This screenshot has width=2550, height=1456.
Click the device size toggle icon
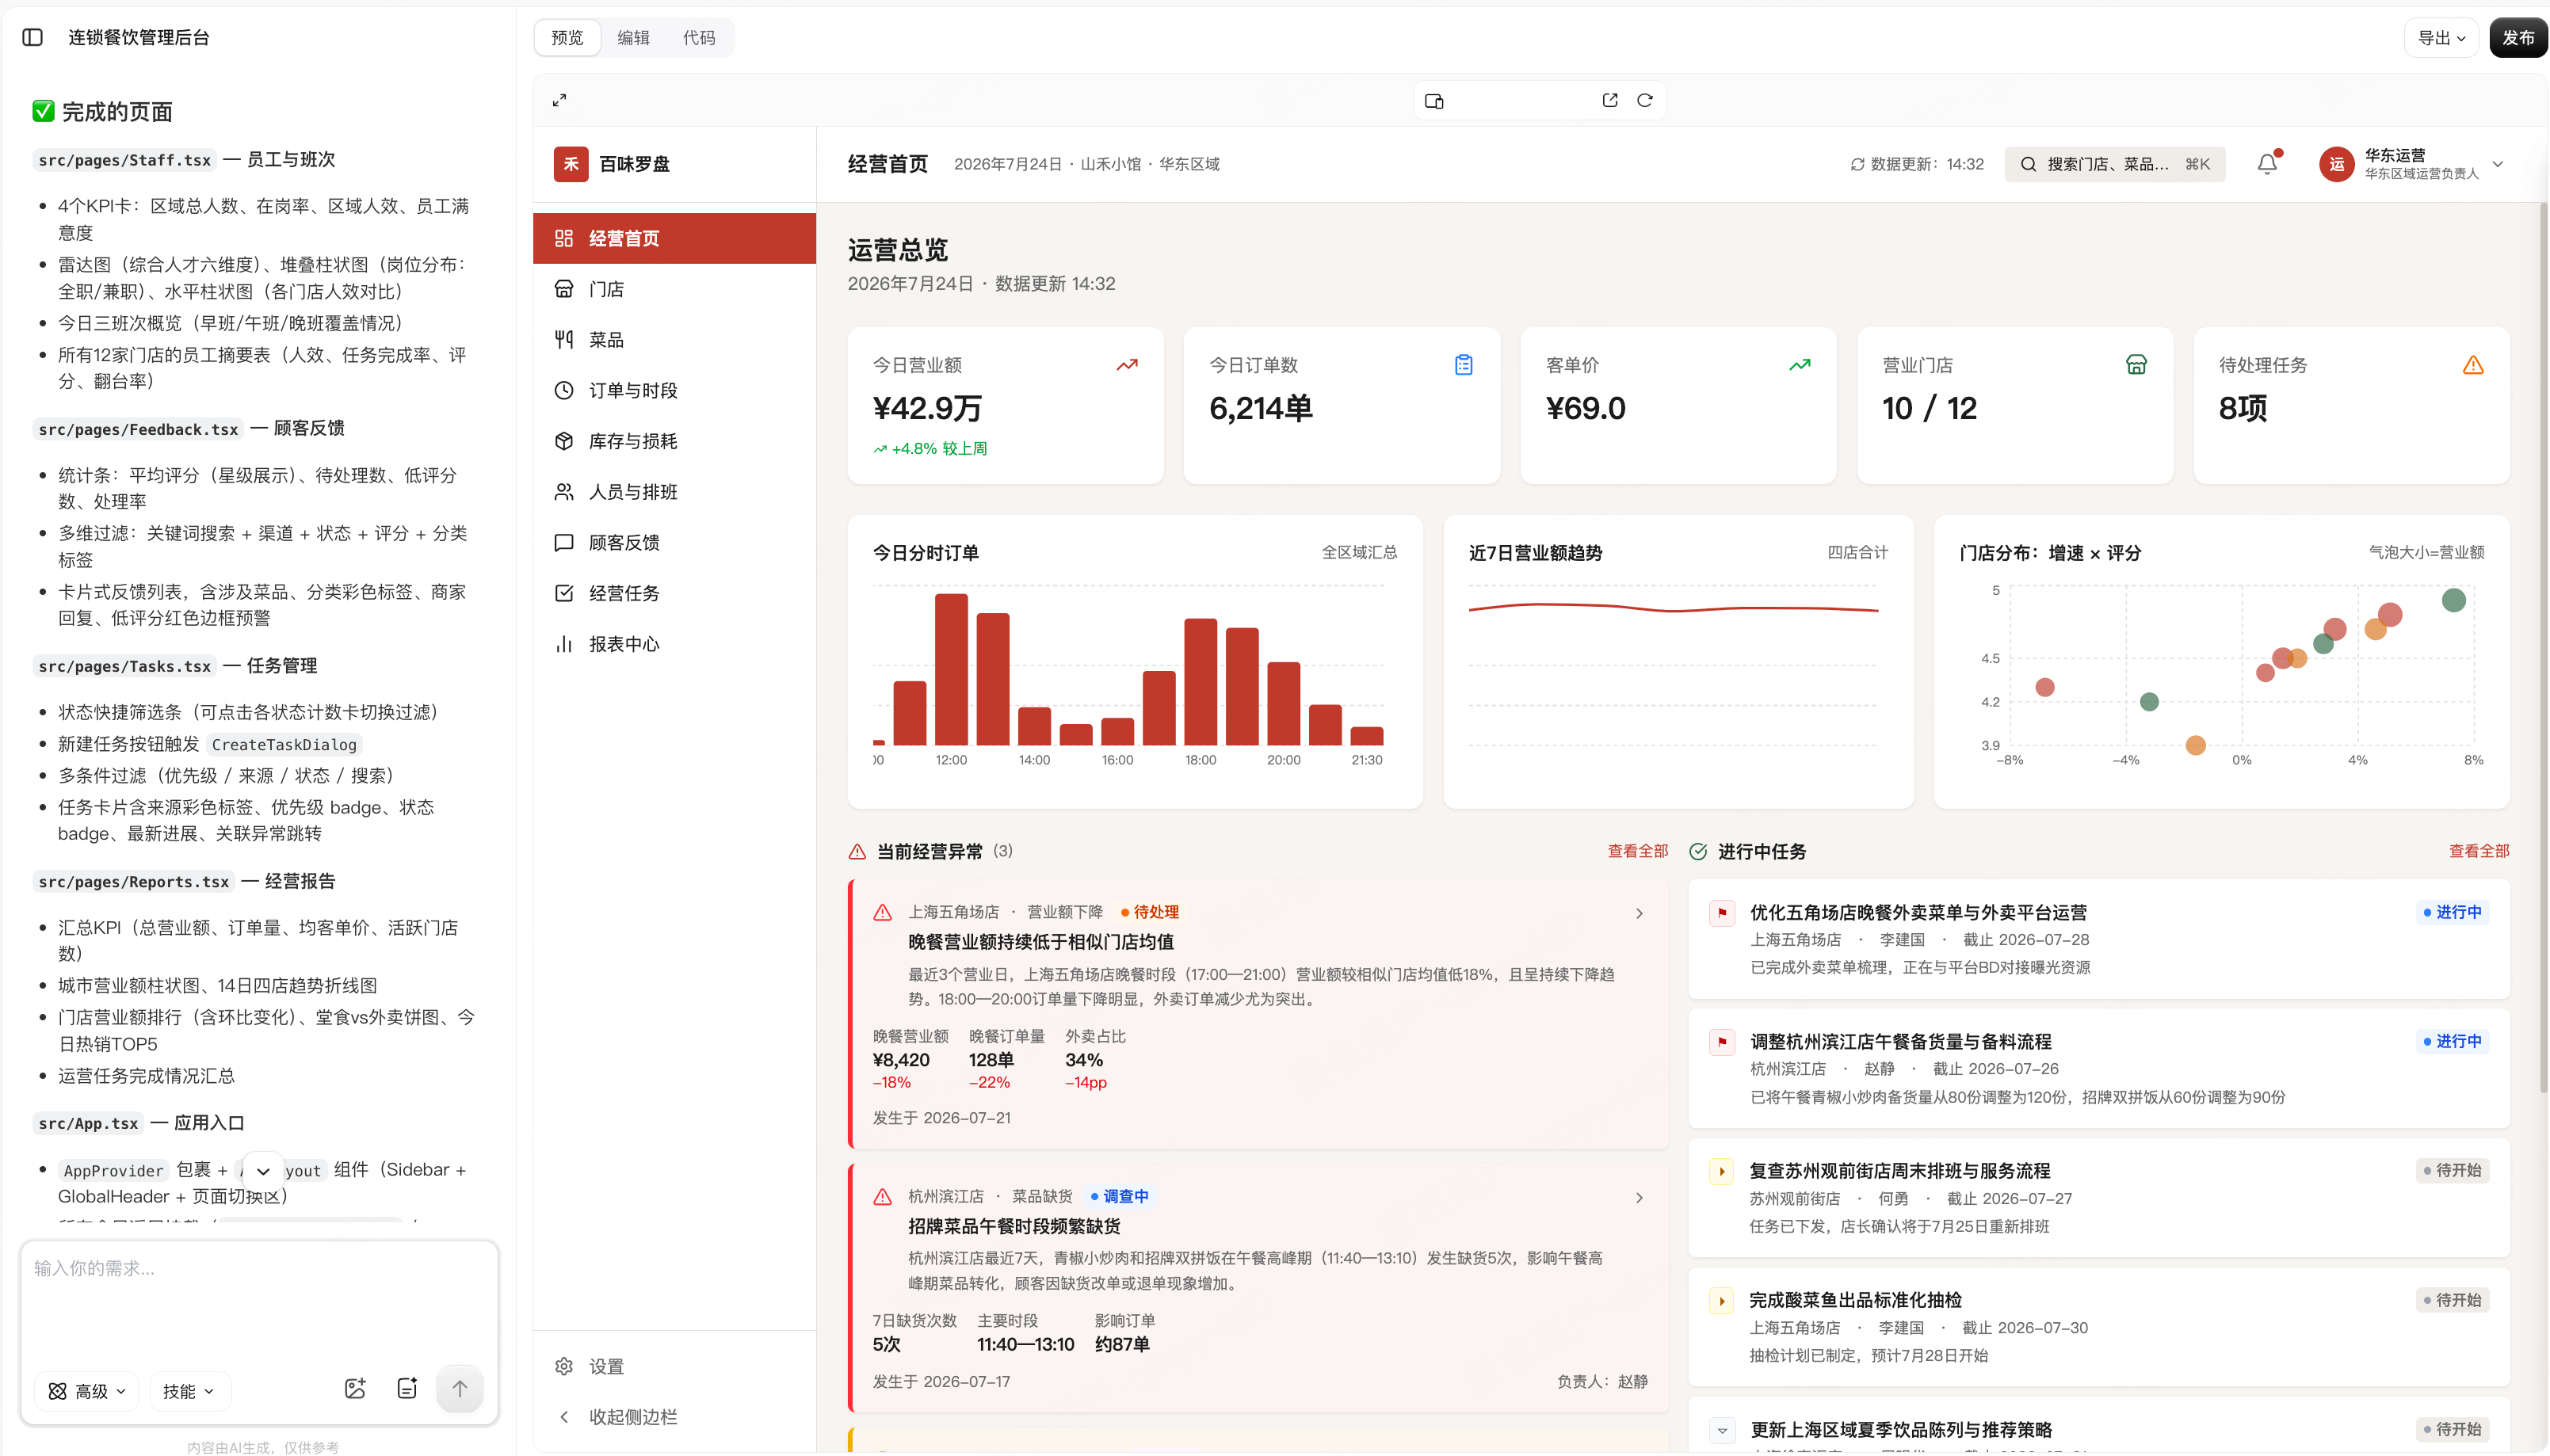click(1434, 101)
